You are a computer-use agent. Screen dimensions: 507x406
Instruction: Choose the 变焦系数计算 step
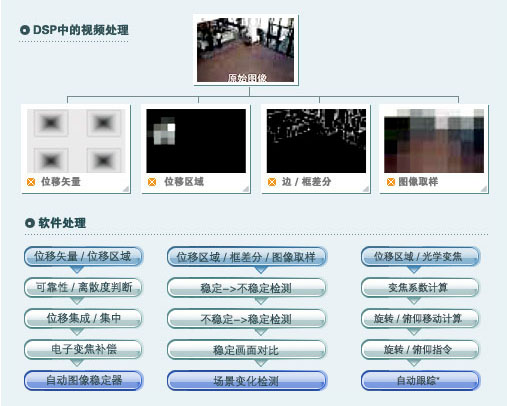click(x=420, y=287)
